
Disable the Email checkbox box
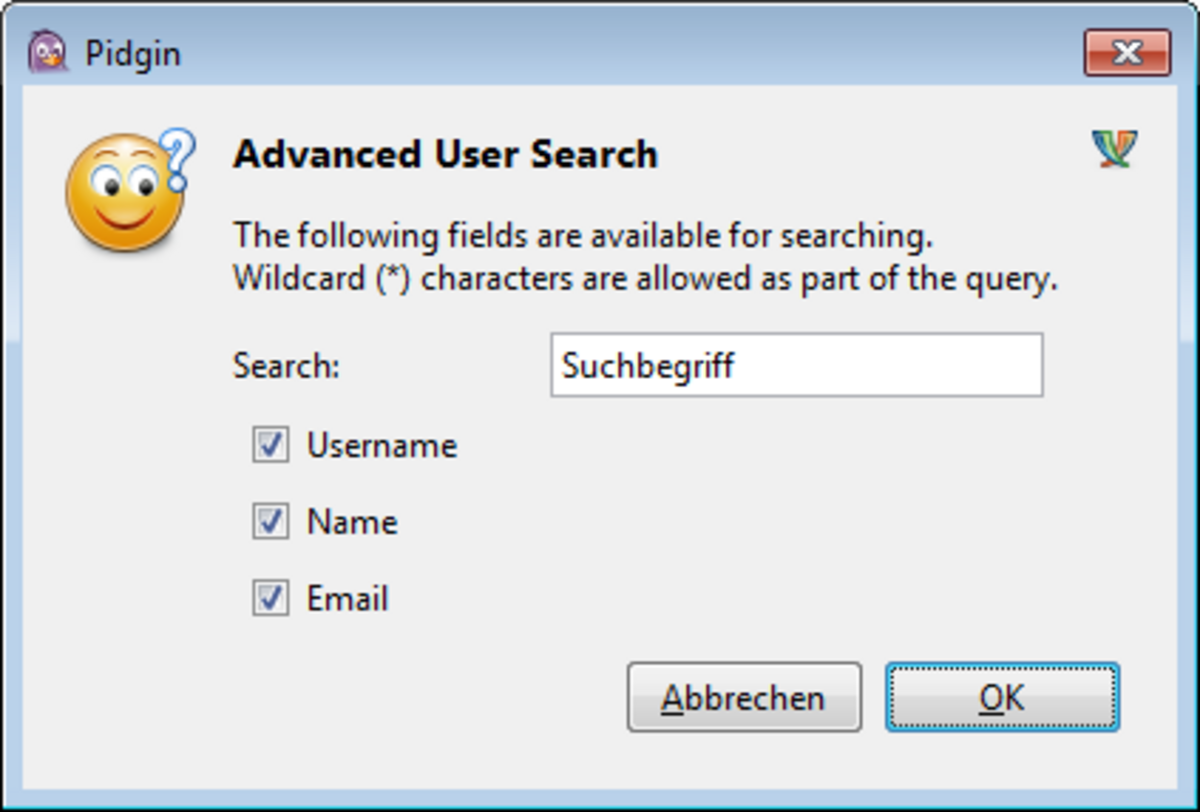pos(270,599)
